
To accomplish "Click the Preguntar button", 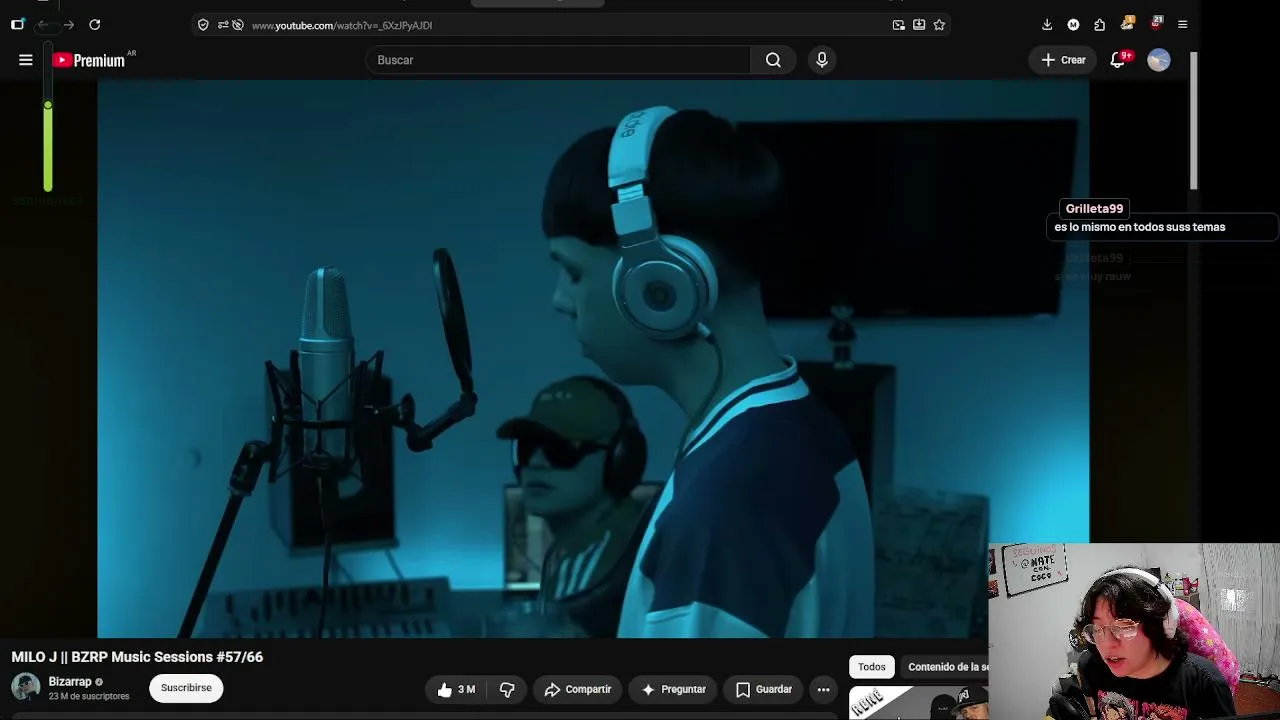I will coord(674,689).
